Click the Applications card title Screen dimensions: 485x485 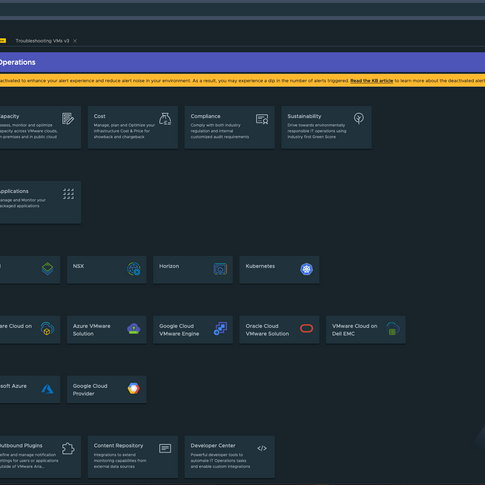tap(14, 191)
